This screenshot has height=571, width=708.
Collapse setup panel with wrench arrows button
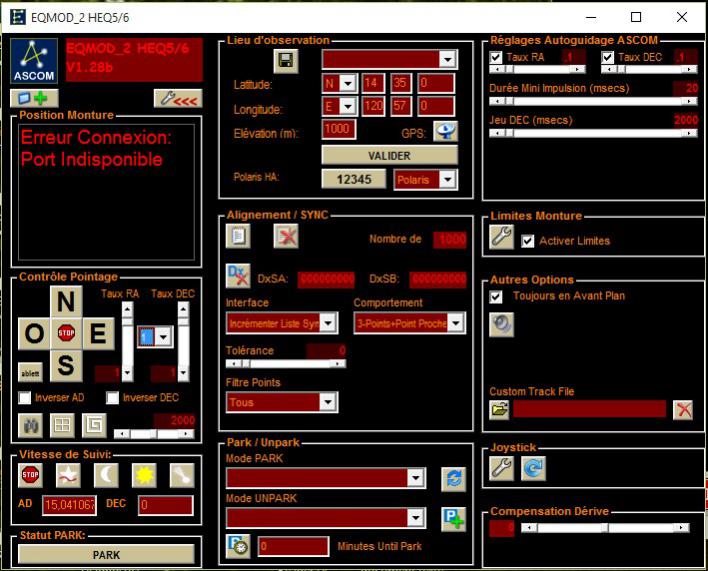(x=178, y=98)
